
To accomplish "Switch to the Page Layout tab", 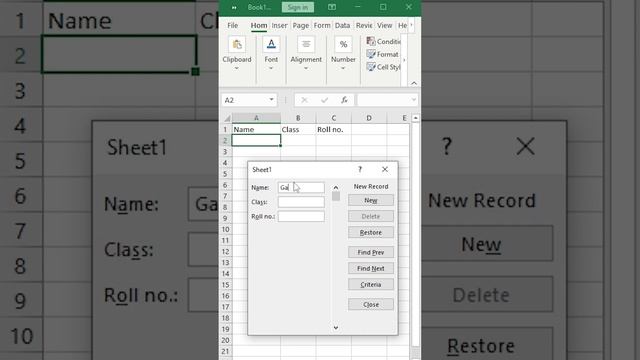I will tap(301, 25).
